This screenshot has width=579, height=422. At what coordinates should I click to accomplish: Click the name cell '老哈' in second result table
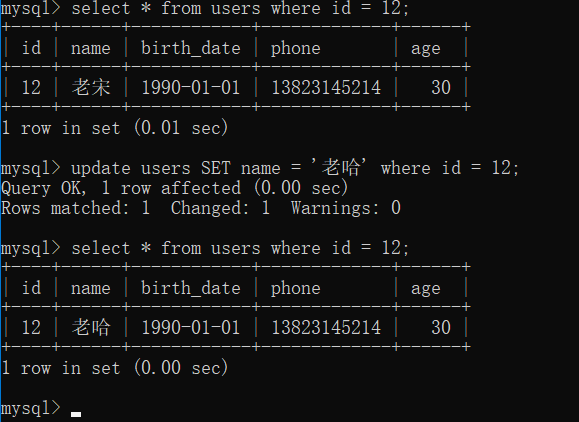pyautogui.click(x=91, y=327)
